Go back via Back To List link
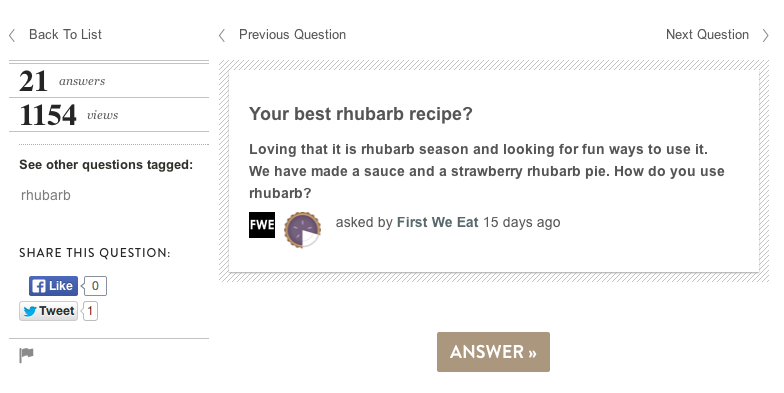This screenshot has width=784, height=393. click(66, 34)
